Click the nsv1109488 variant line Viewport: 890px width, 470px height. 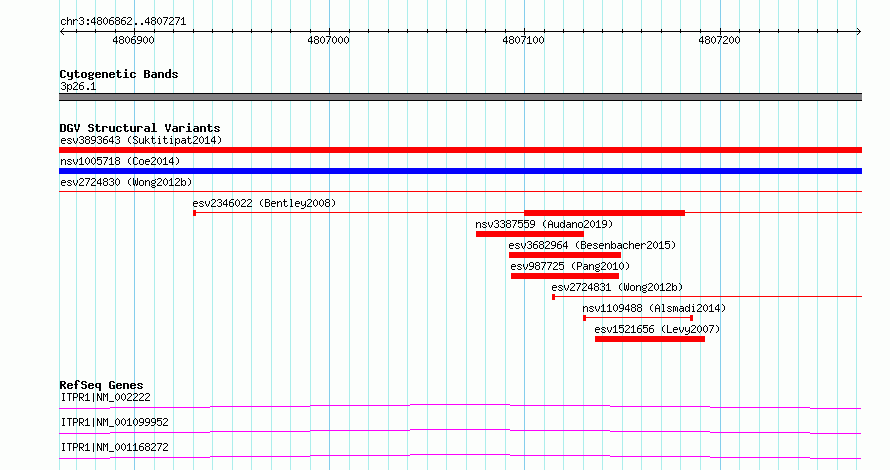(638, 318)
